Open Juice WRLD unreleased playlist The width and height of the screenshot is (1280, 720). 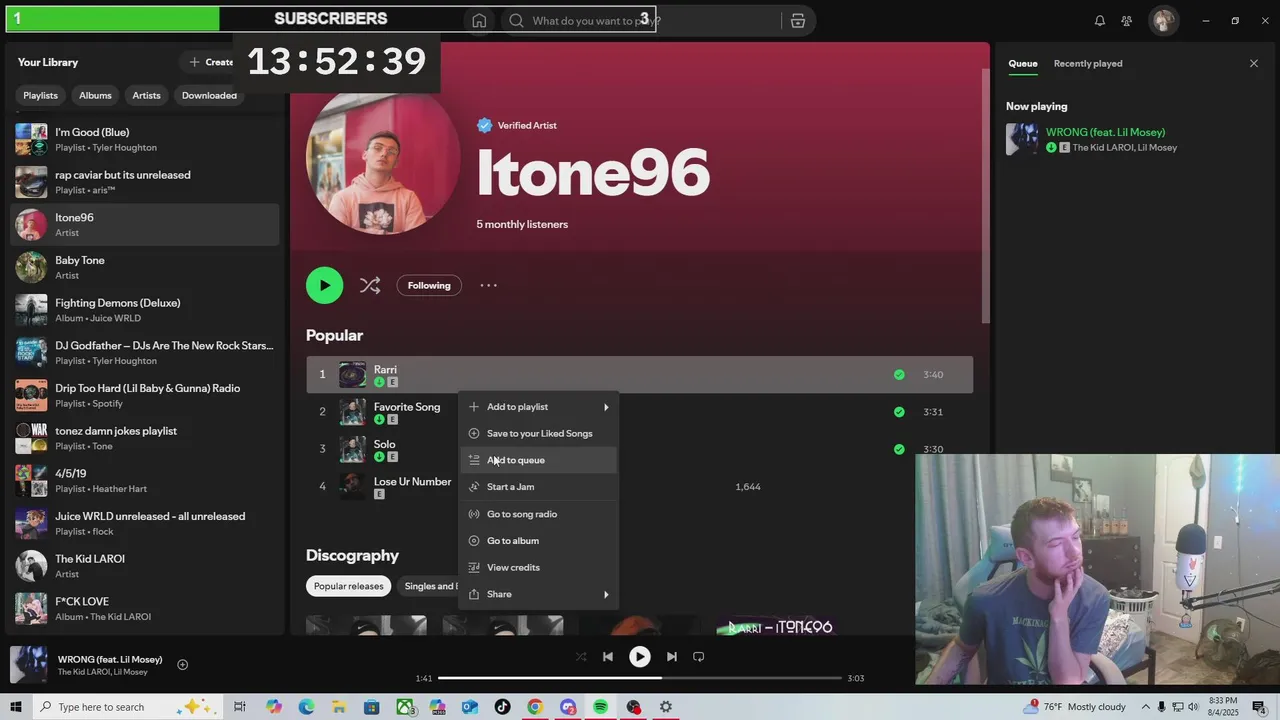[x=145, y=523]
